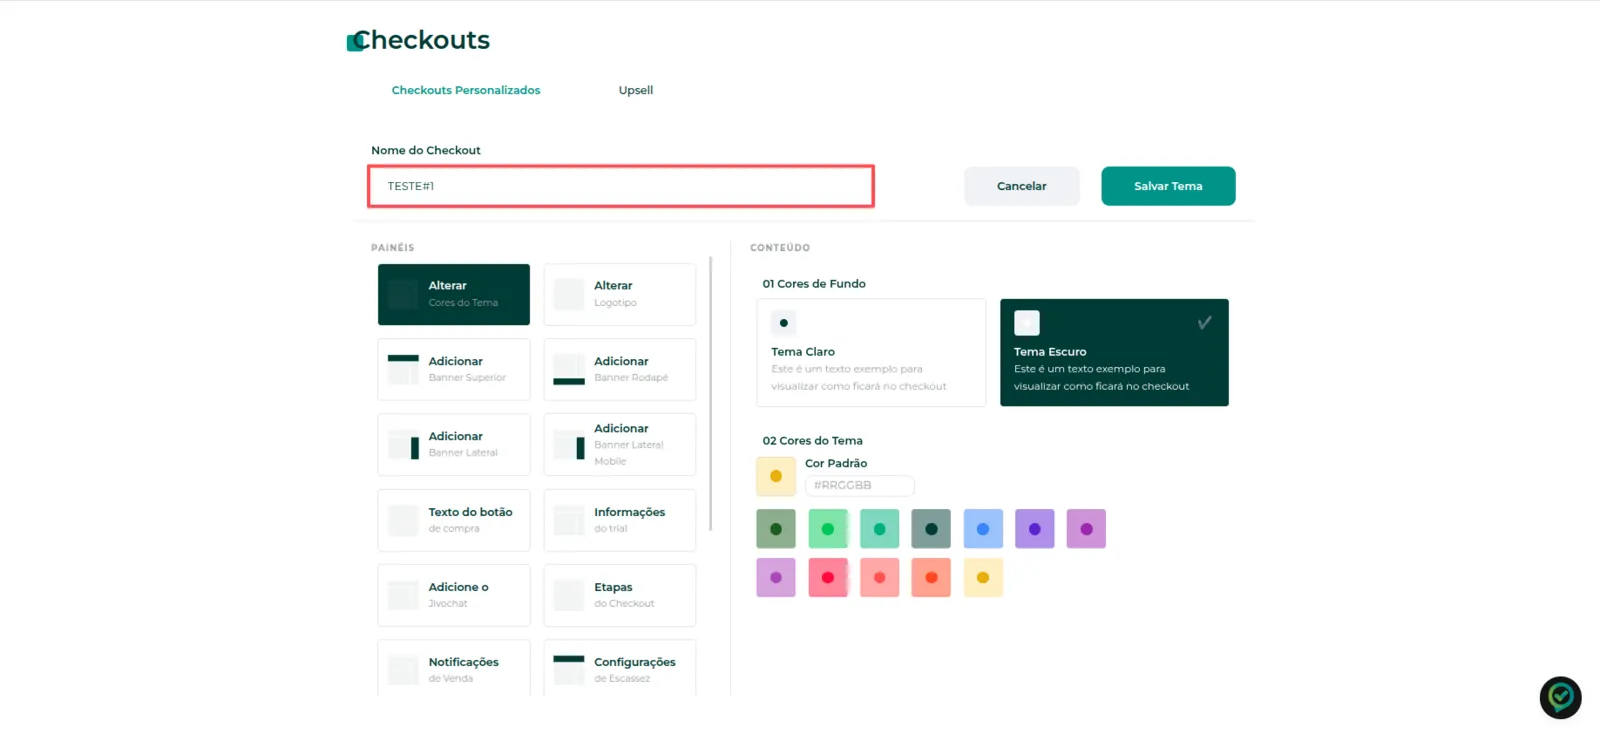Image resolution: width=1600 pixels, height=734 pixels.
Task: Open the Upsell tab
Action: [x=636, y=90]
